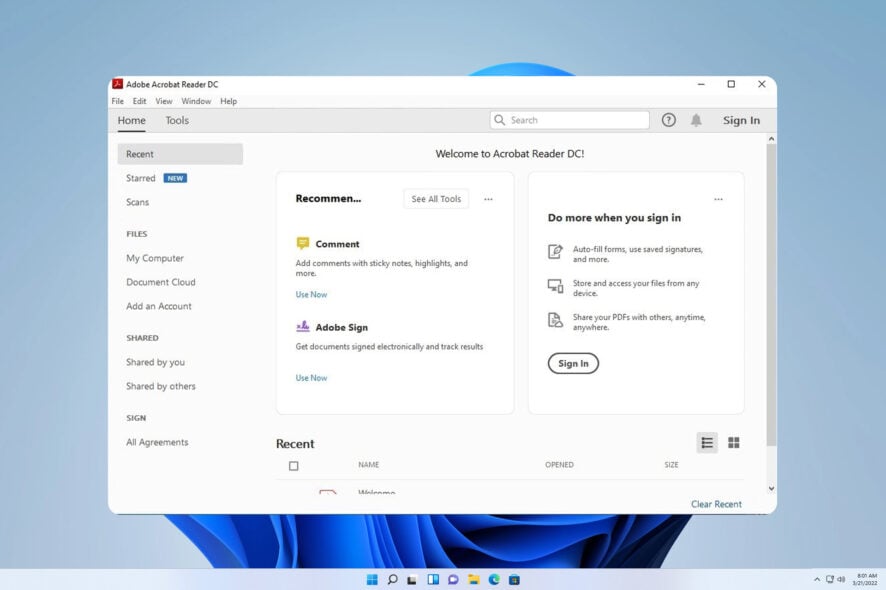Open notifications via the bell icon
Image resolution: width=886 pixels, height=590 pixels.
[x=697, y=119]
